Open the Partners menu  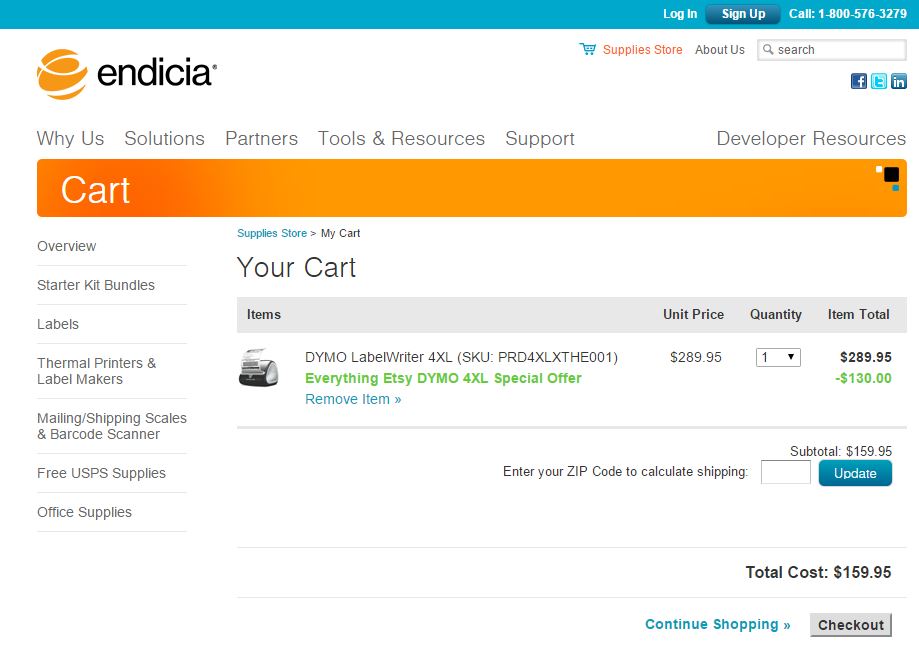click(x=261, y=138)
